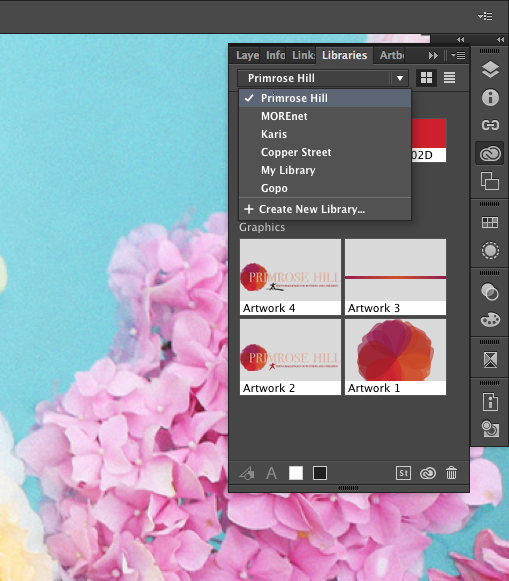Click Create New Library option

click(x=325, y=209)
